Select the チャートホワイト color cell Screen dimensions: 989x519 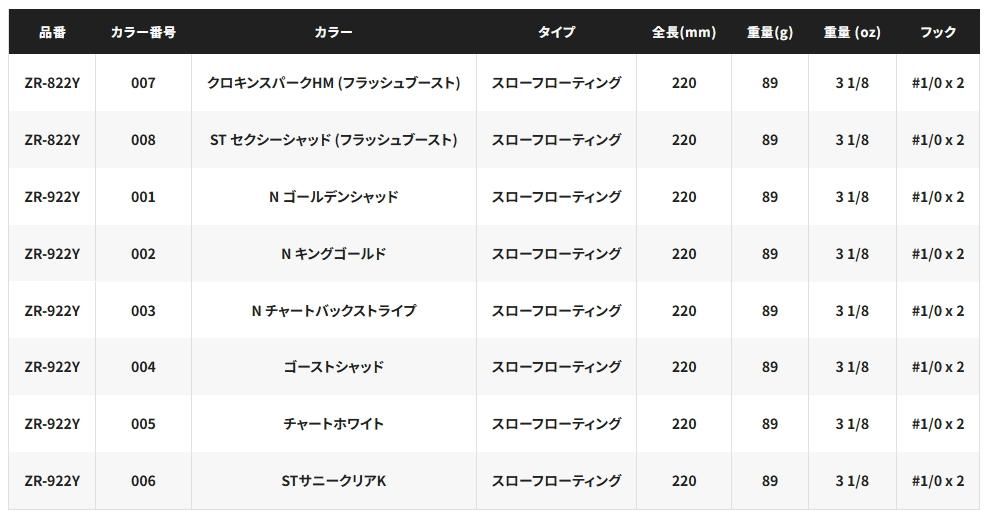point(333,424)
